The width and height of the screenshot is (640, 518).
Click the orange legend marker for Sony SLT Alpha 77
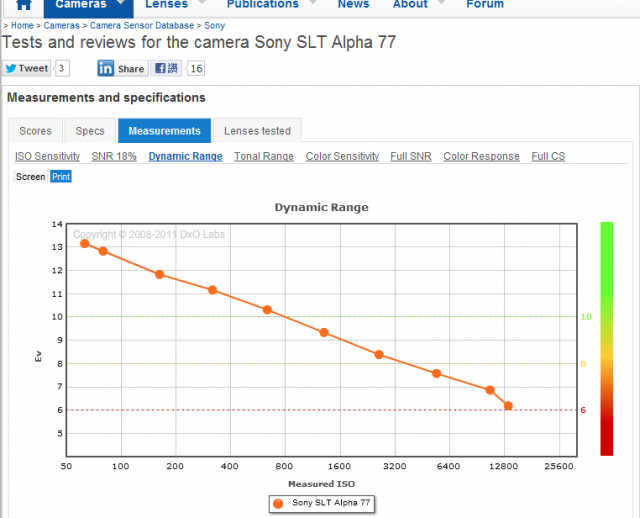pyautogui.click(x=278, y=504)
